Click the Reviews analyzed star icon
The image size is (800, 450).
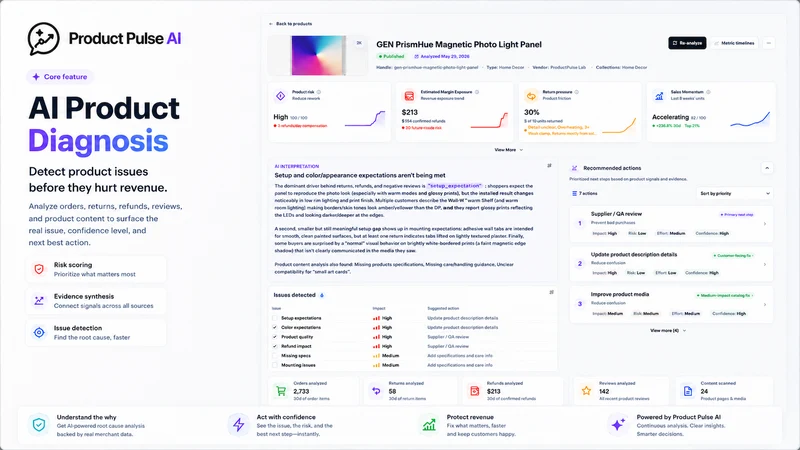coord(586,391)
